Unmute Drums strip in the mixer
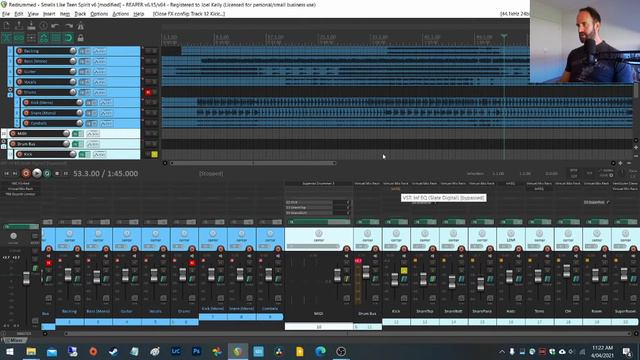 (192, 263)
